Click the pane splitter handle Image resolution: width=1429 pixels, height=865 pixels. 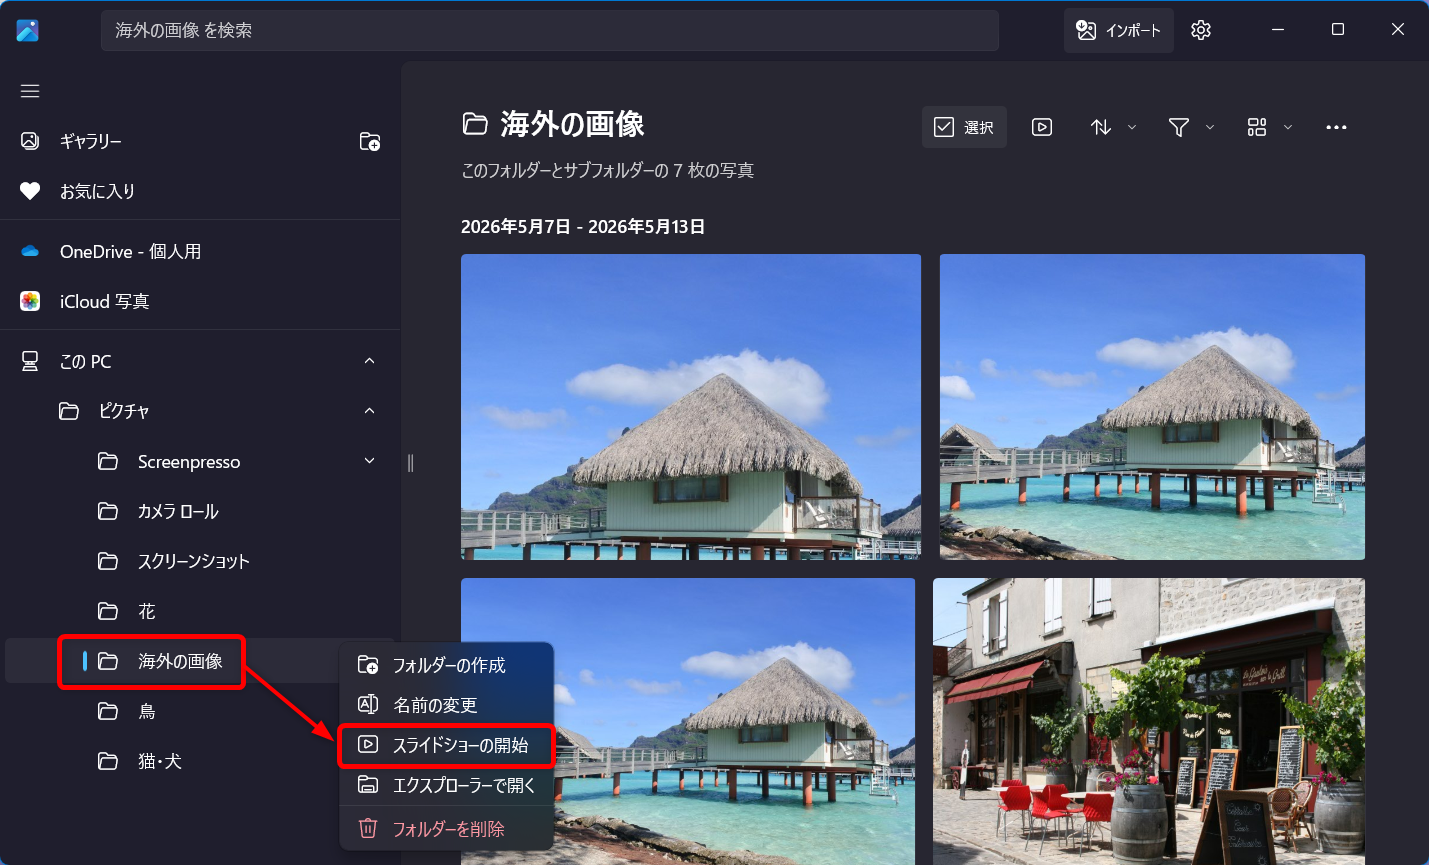[x=410, y=463]
